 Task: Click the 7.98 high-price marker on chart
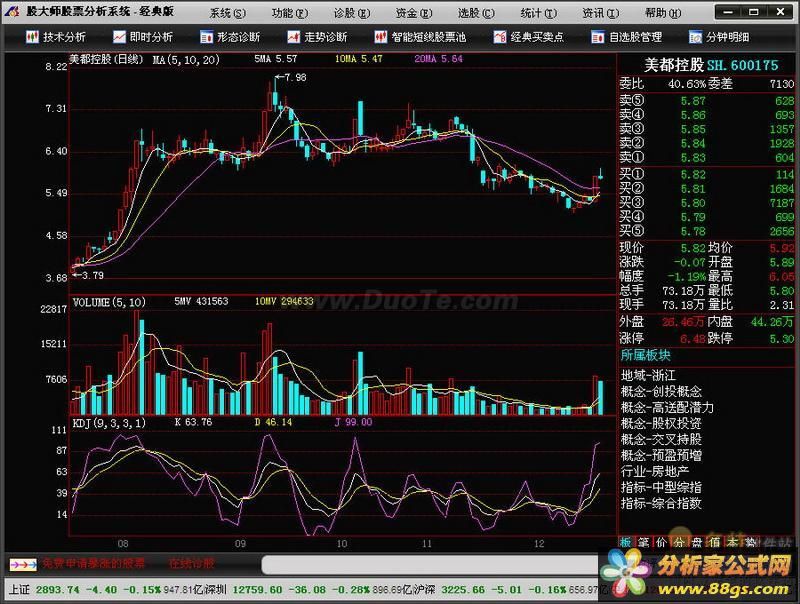[291, 78]
